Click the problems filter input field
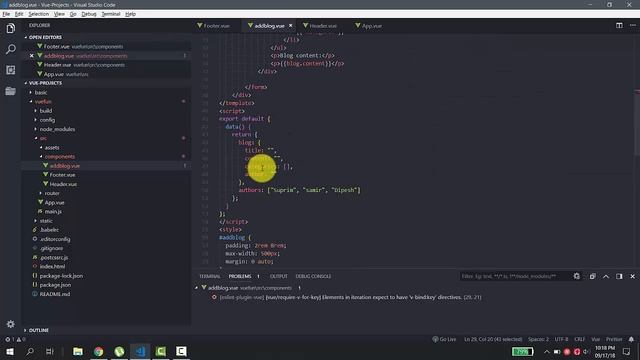The image size is (640, 360). 514,276
